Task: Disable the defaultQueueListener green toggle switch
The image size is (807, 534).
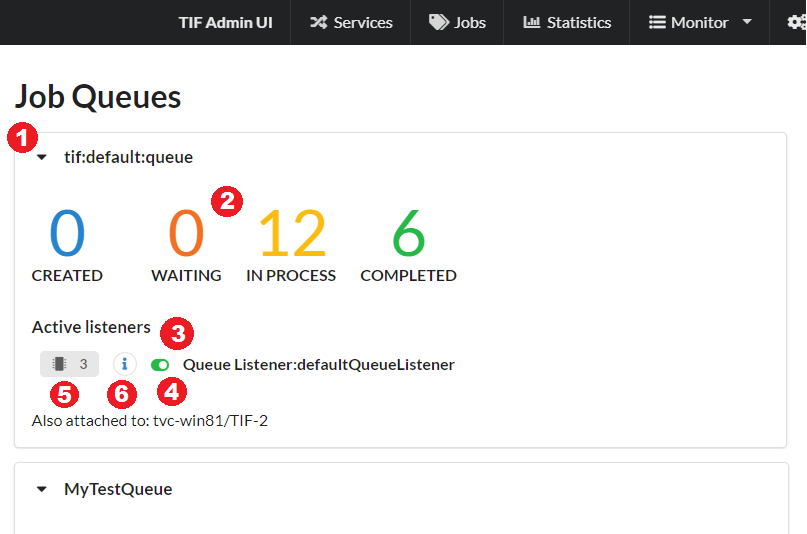Action: pyautogui.click(x=160, y=365)
